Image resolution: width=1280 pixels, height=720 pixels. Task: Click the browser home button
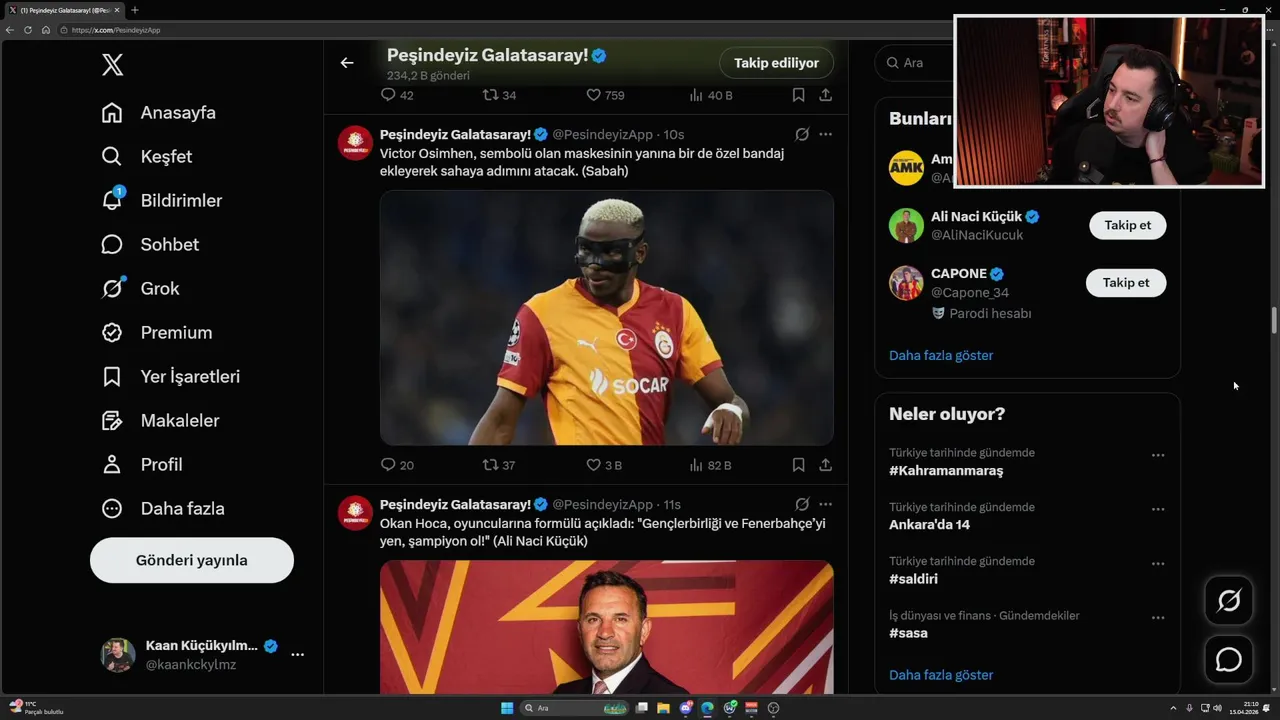pos(46,30)
